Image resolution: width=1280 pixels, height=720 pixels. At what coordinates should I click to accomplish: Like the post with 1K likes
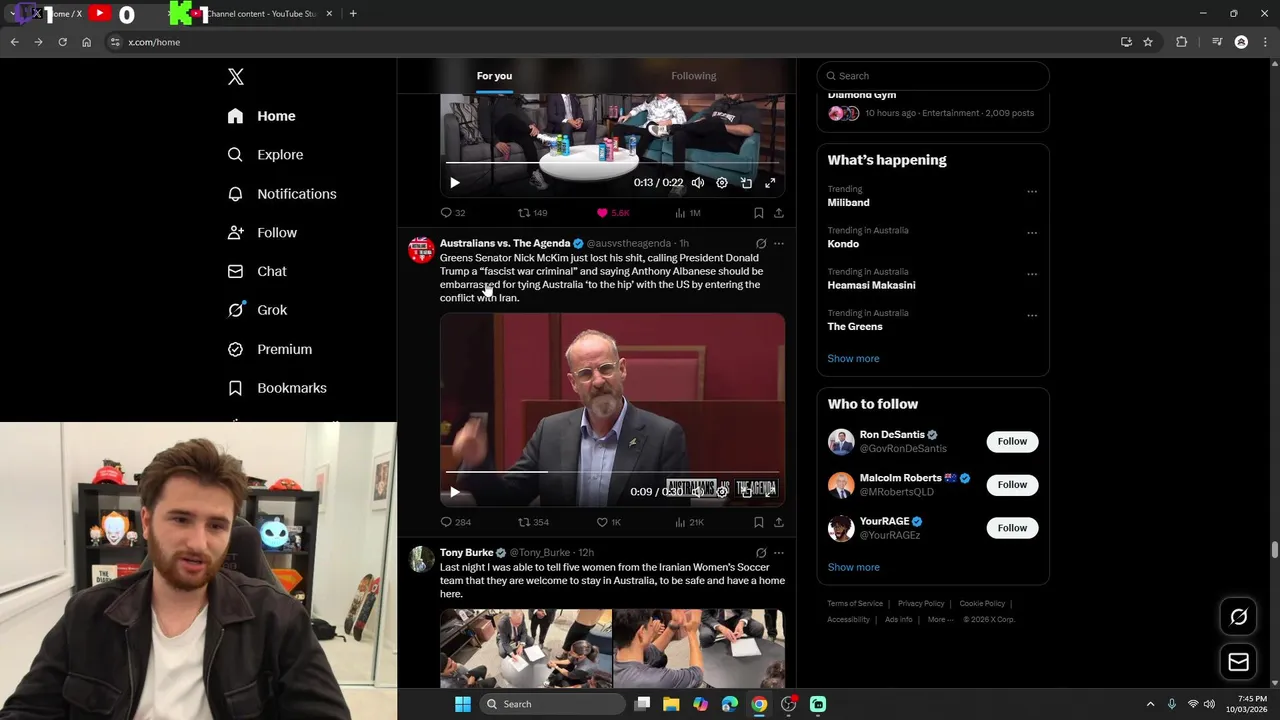coord(609,522)
